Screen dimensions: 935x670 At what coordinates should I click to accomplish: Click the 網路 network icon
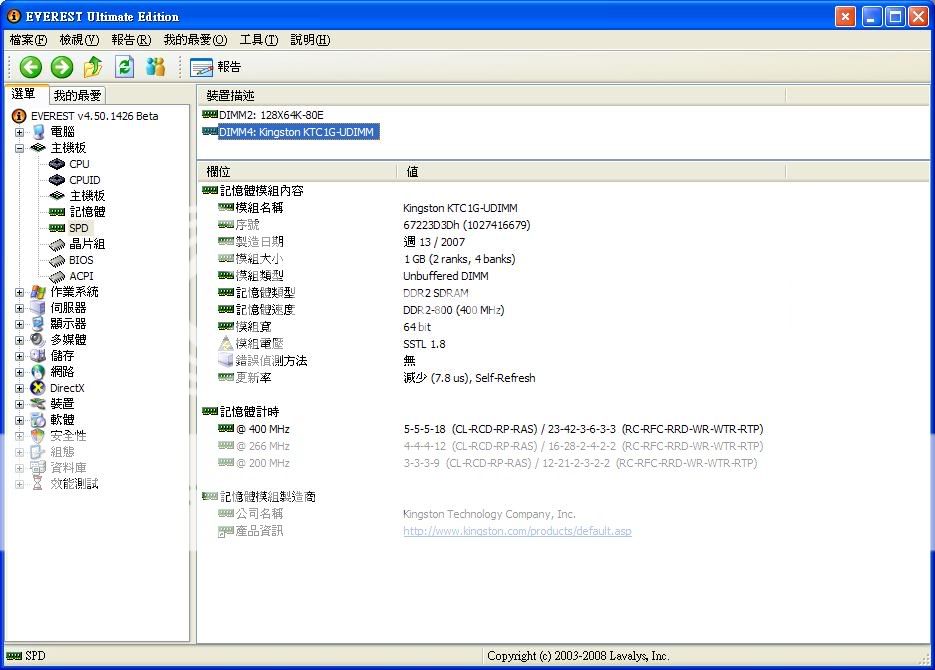[x=38, y=372]
